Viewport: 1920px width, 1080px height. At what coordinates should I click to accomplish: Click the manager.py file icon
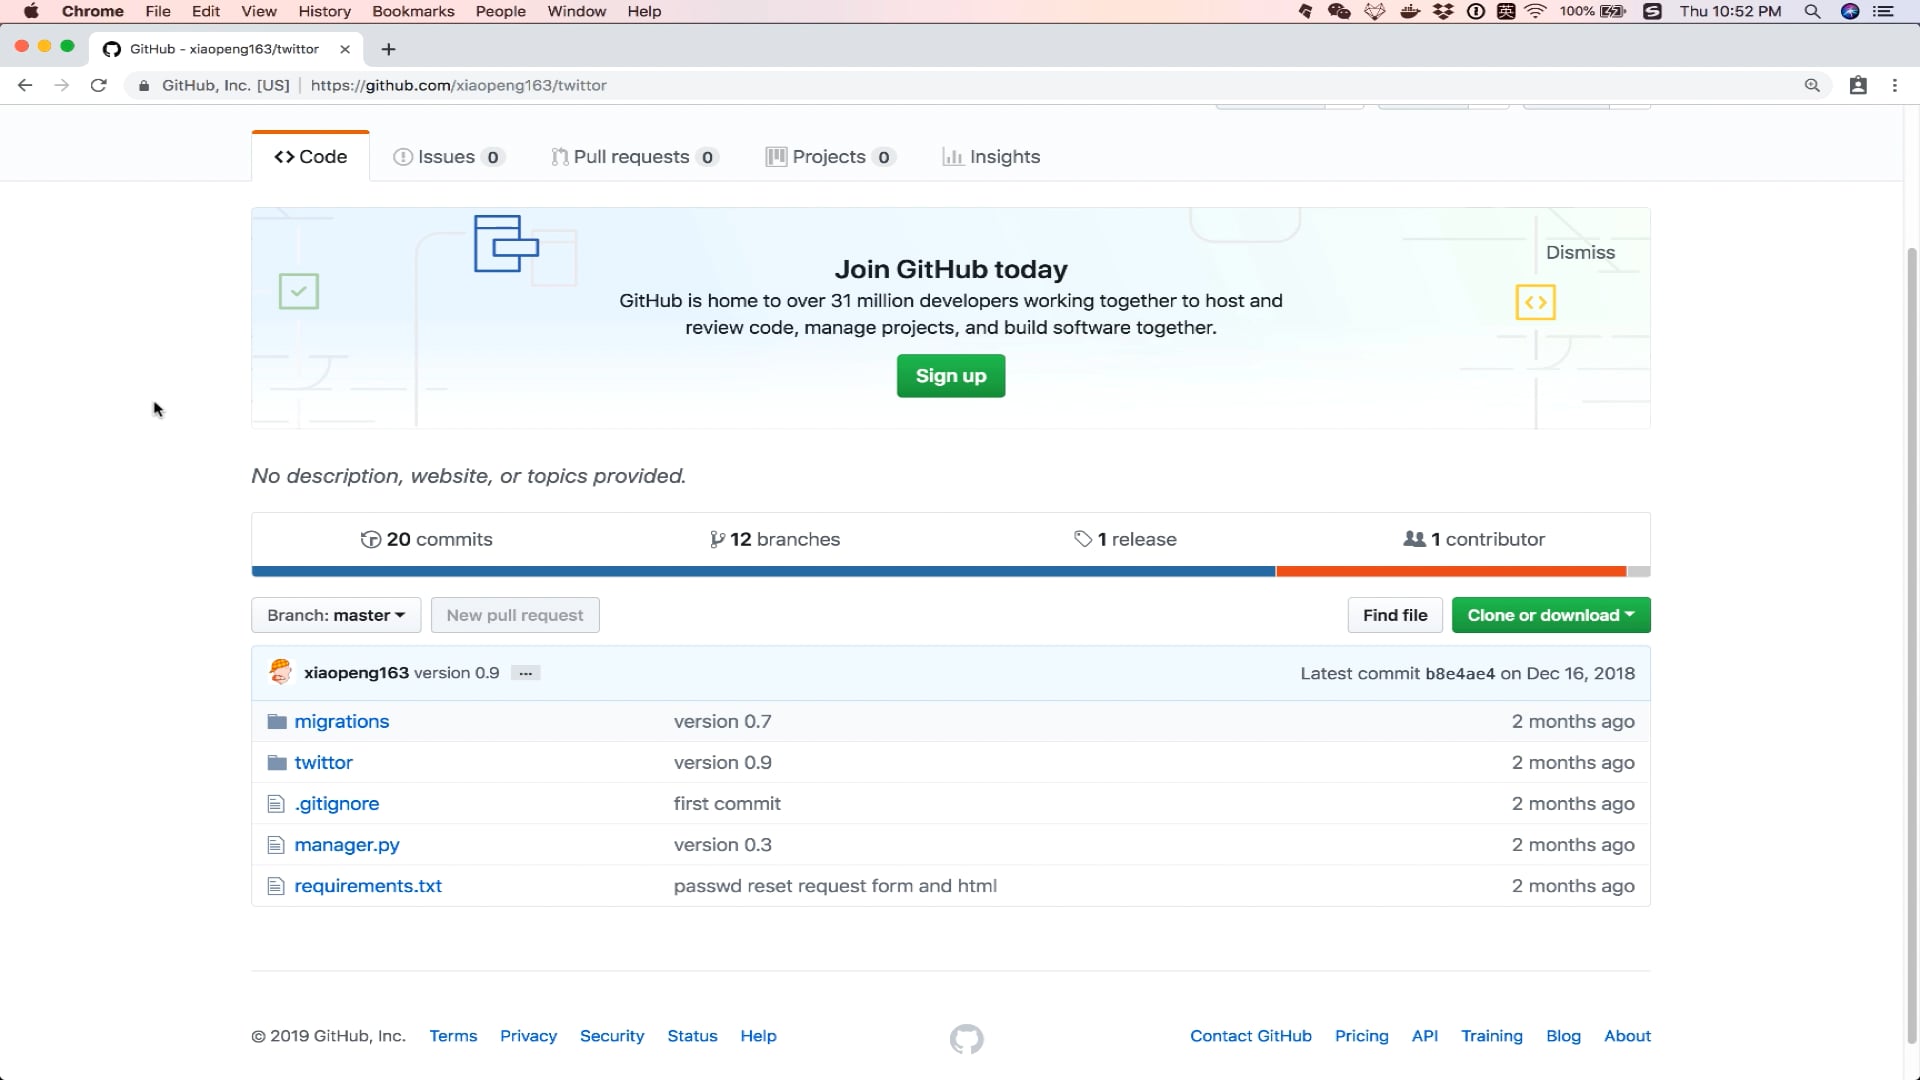(x=276, y=845)
